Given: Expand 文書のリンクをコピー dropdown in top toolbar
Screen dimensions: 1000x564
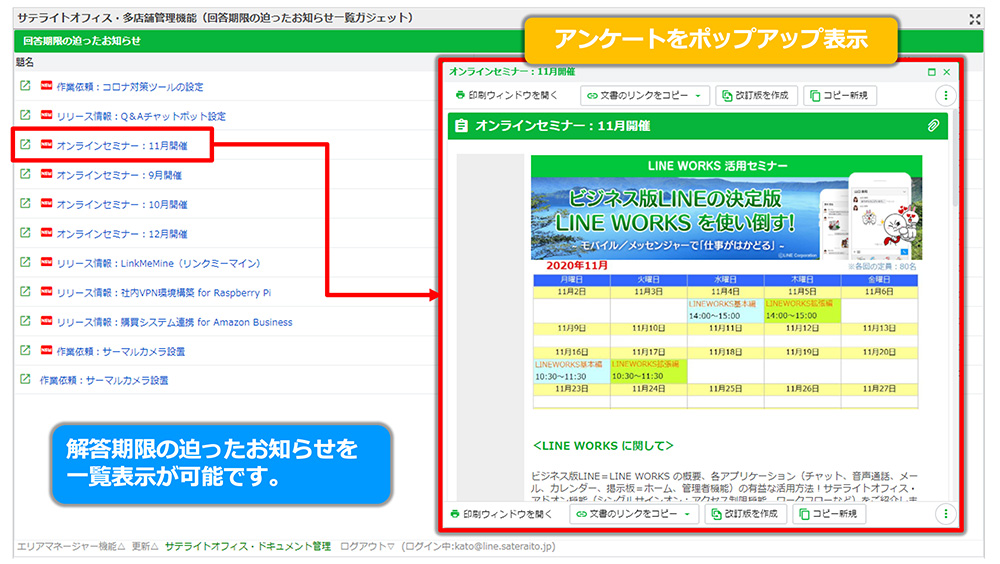Looking at the screenshot, I should (697, 96).
